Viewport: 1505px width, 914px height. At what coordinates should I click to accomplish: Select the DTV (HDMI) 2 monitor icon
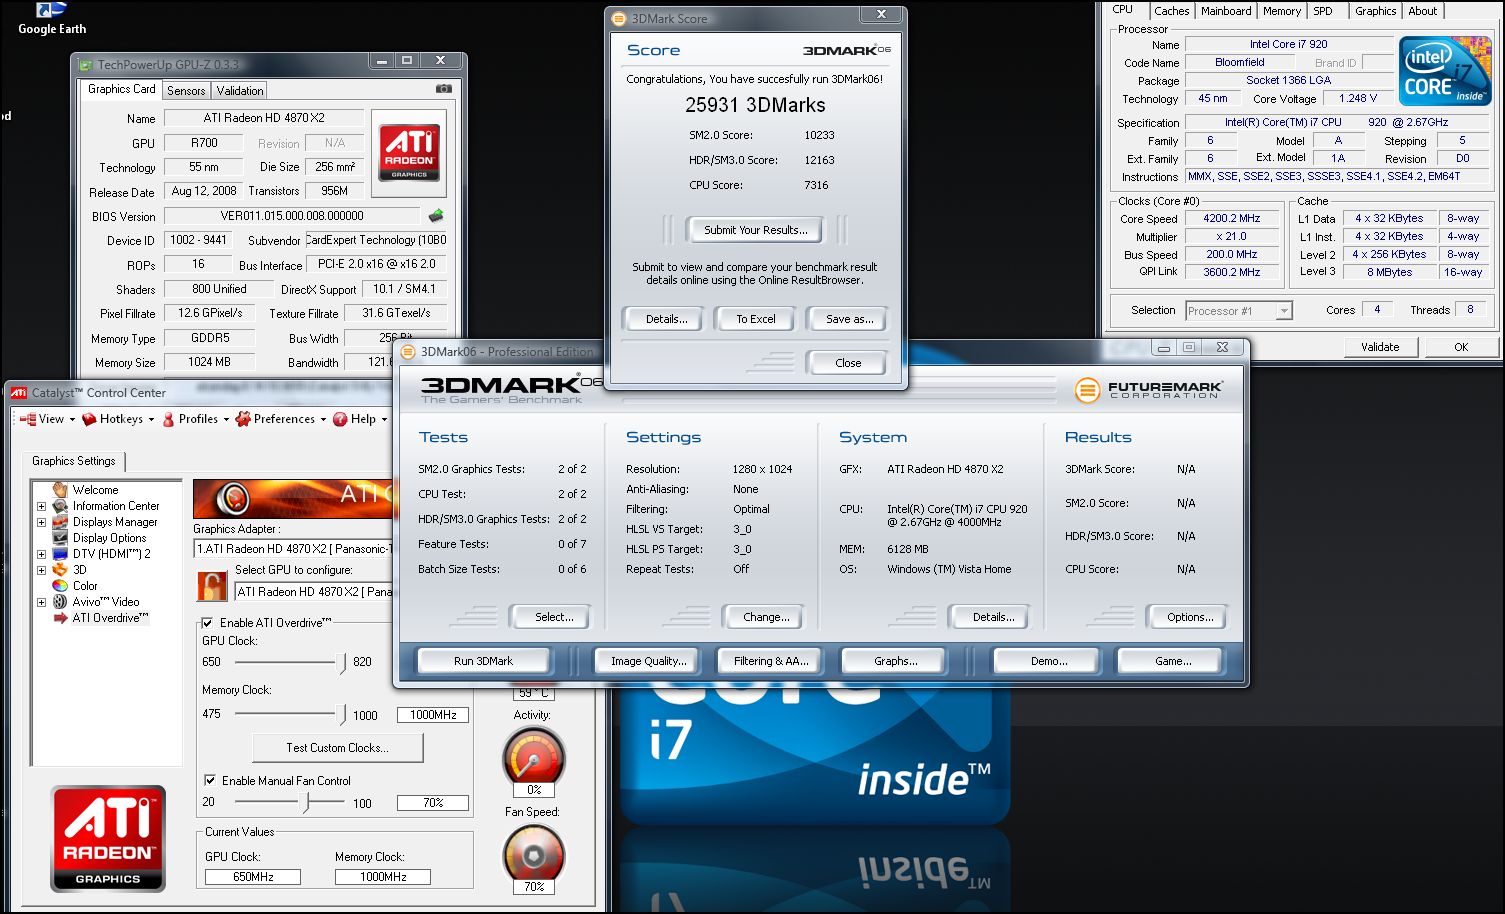coord(60,554)
